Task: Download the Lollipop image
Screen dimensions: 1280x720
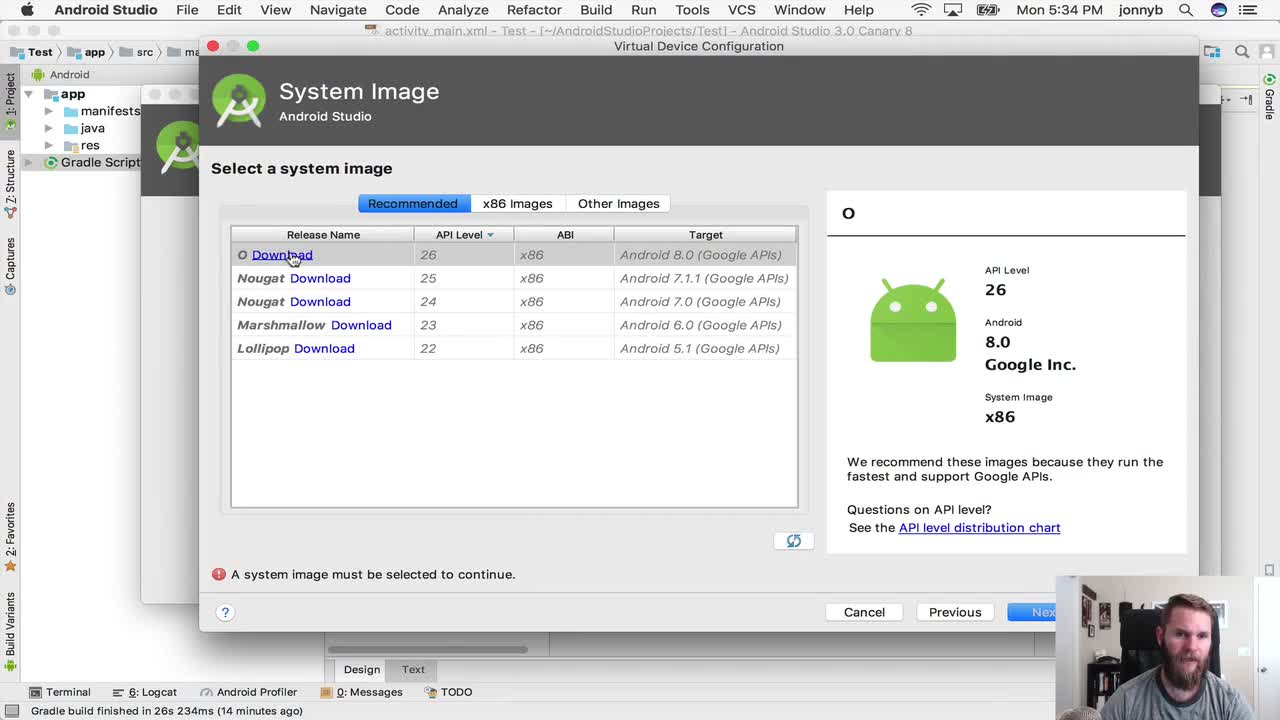Action: pyautogui.click(x=324, y=349)
